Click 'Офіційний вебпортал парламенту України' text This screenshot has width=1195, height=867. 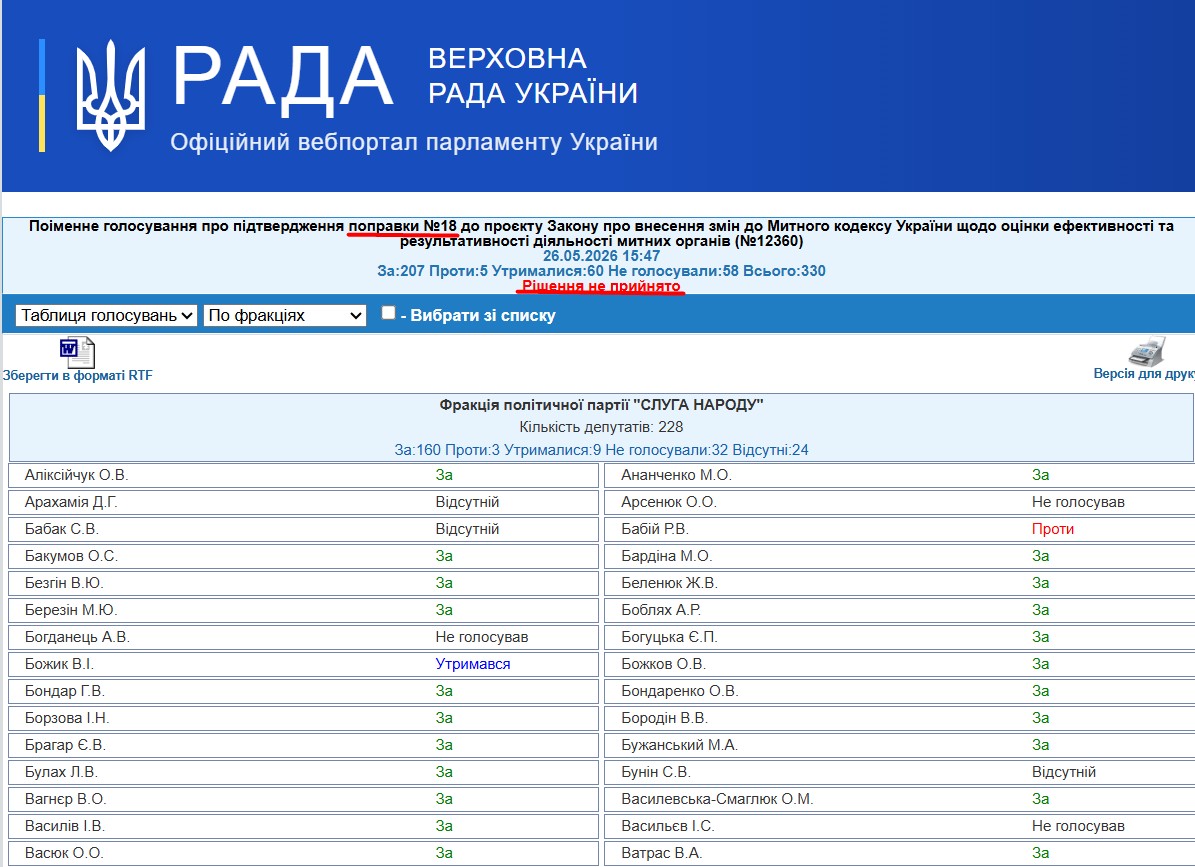tap(414, 142)
